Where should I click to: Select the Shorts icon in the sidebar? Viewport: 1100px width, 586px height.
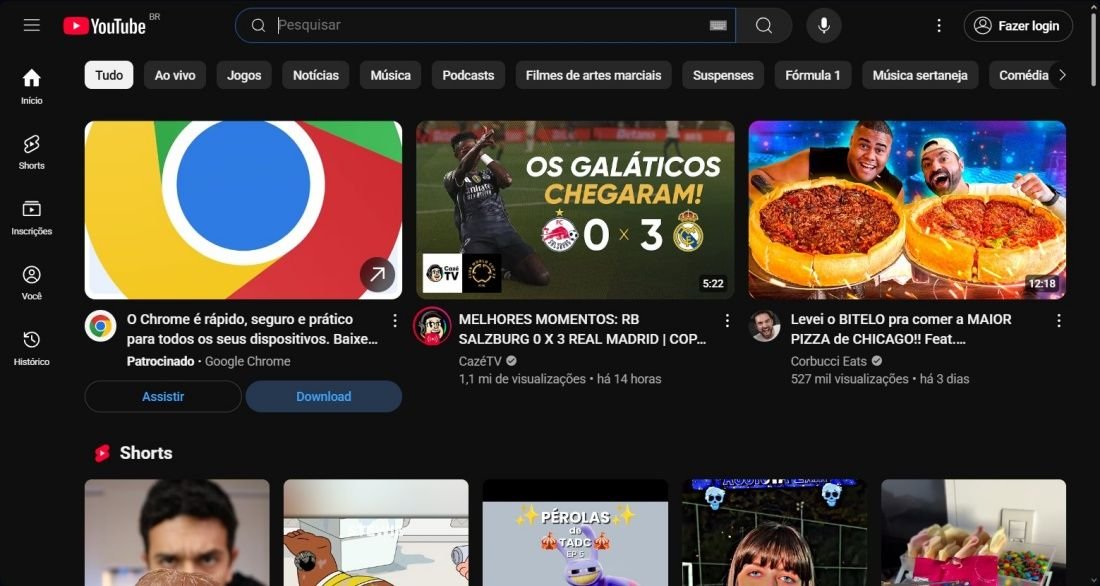[x=31, y=144]
